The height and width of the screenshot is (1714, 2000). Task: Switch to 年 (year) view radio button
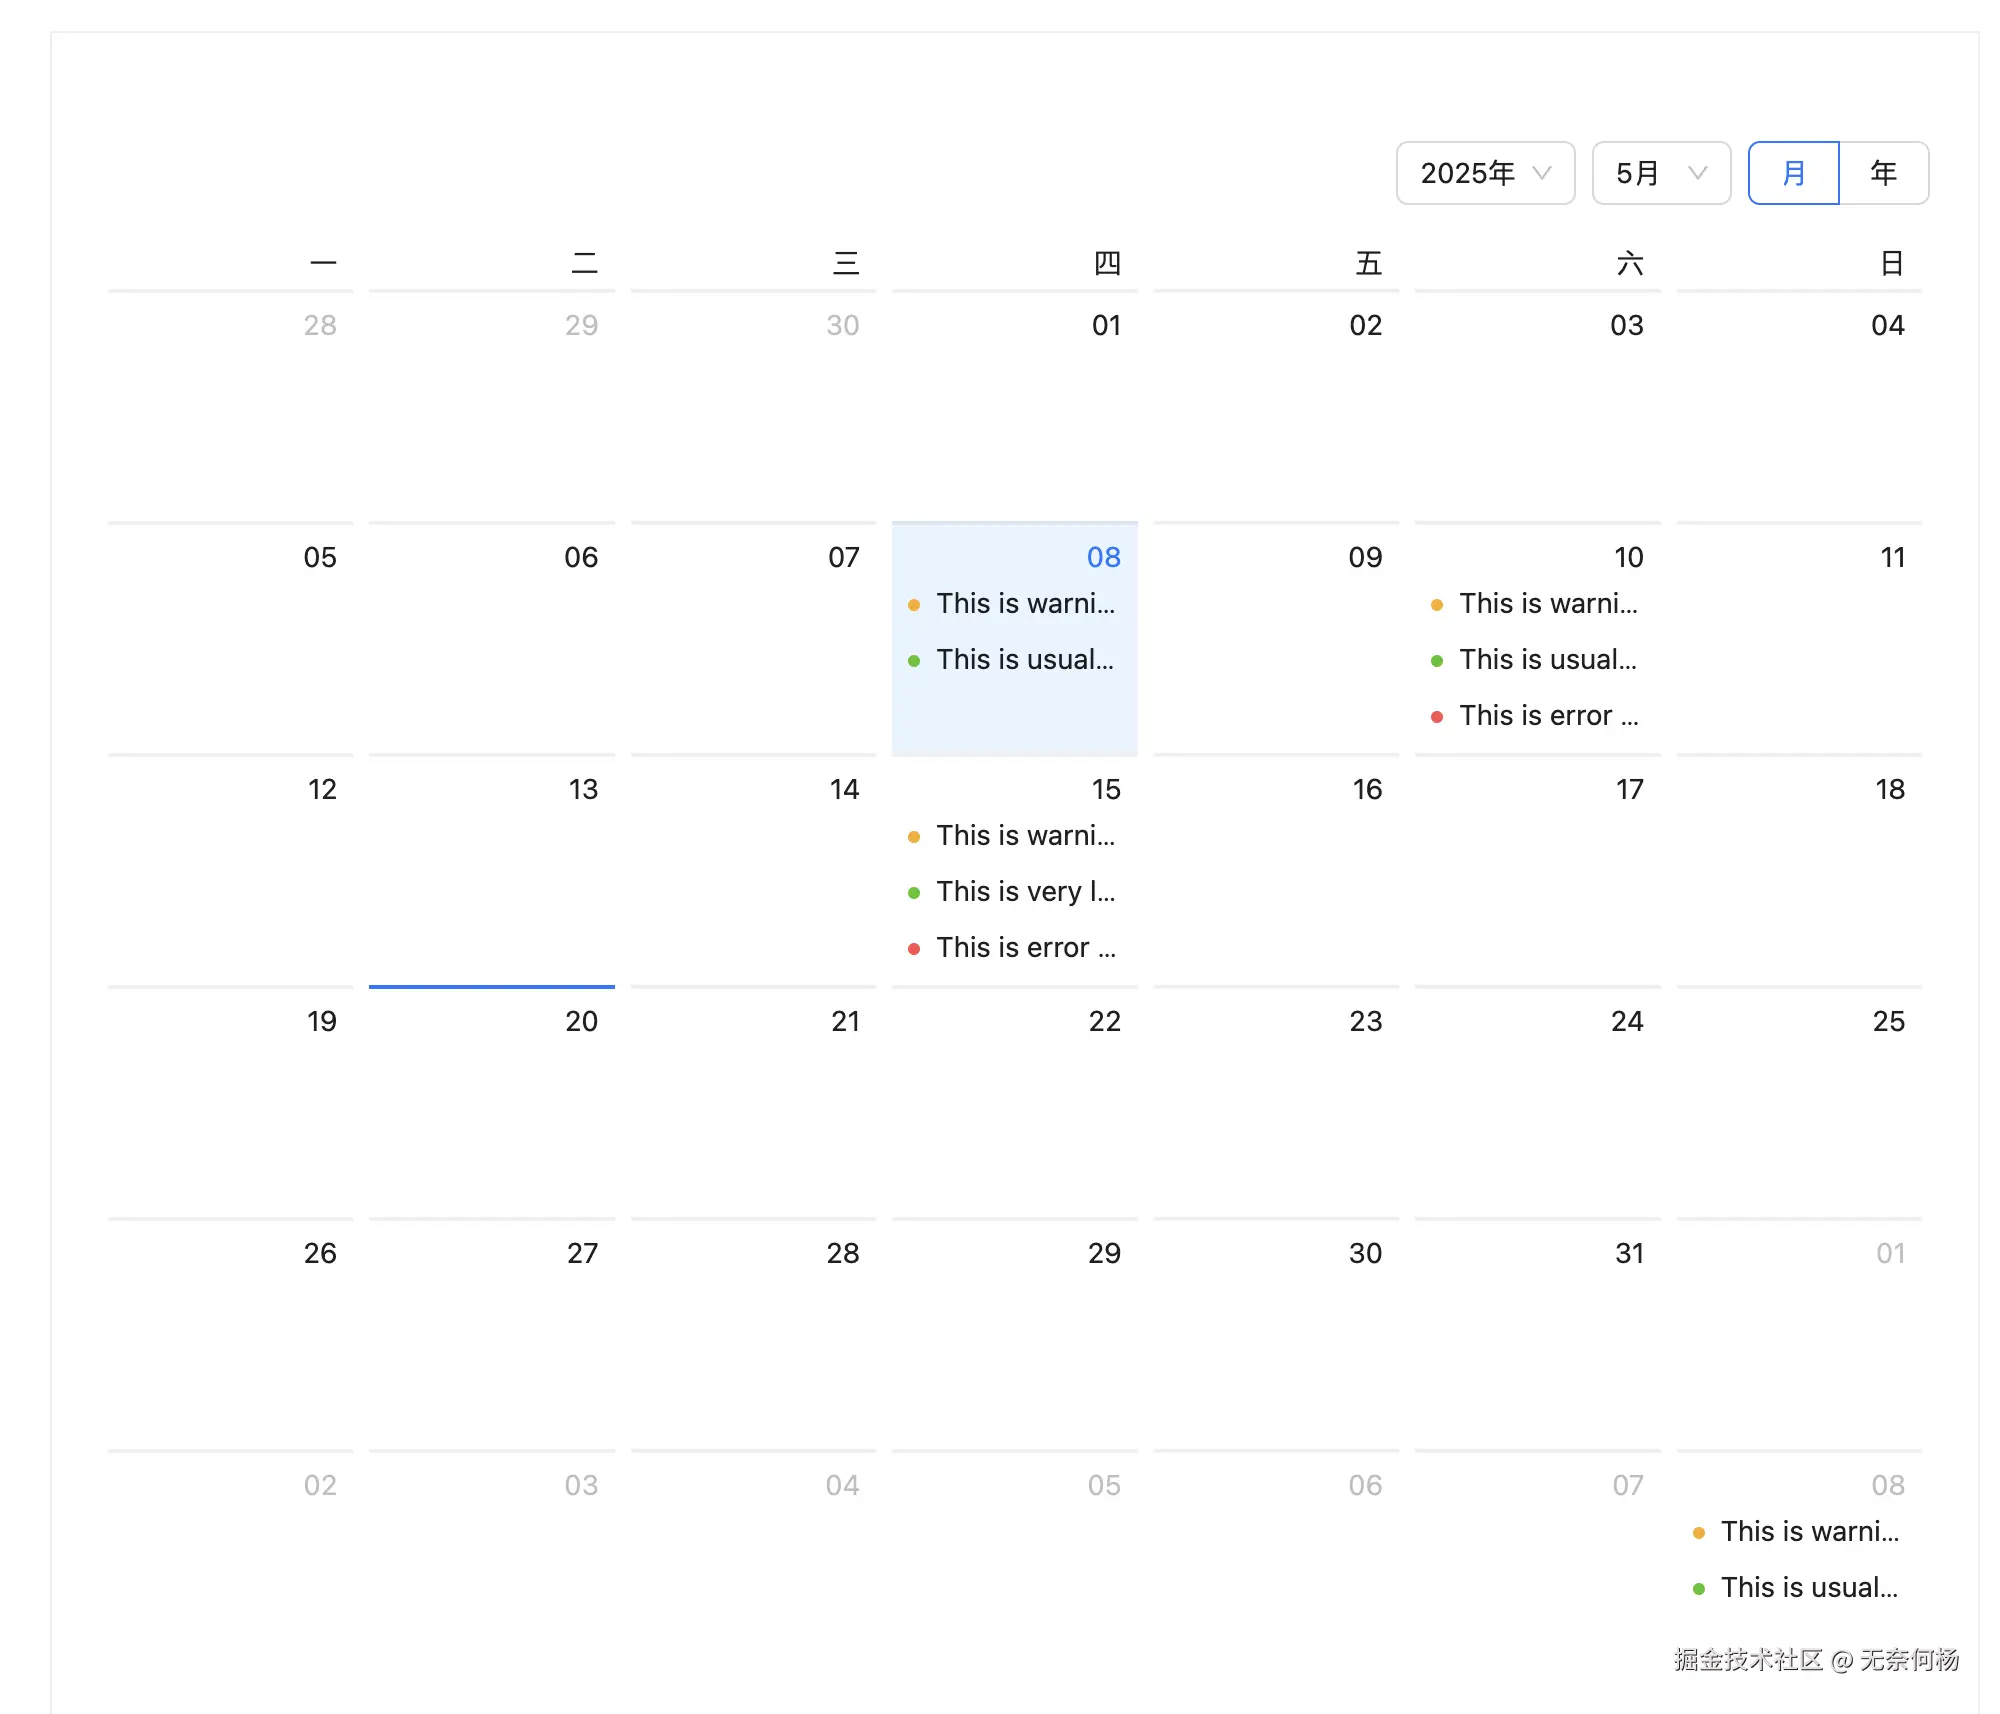(x=1883, y=173)
